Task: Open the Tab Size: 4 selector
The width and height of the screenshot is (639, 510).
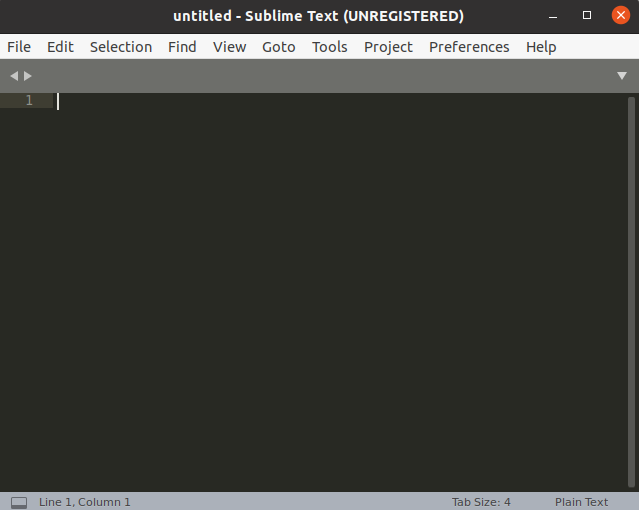Action: point(481,502)
